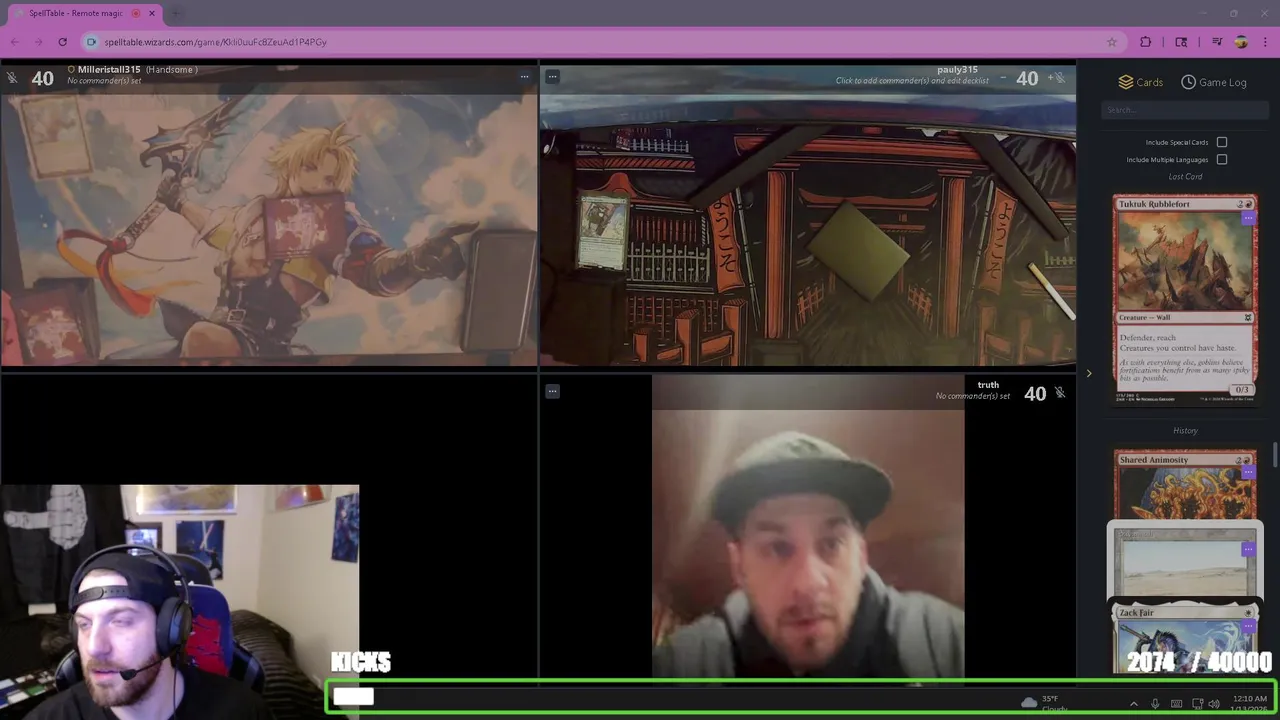1280x720 pixels.
Task: Toggle muted microphone icon for pauly315
Action: (x=1060, y=77)
